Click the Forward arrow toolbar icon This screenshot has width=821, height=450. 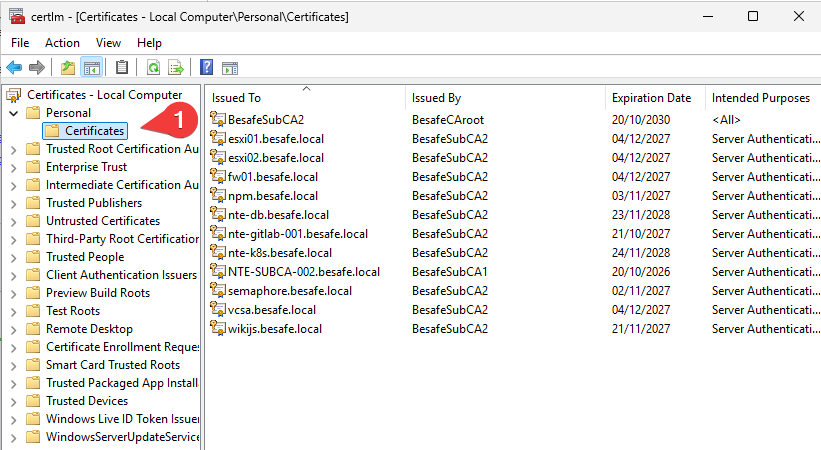[x=37, y=68]
